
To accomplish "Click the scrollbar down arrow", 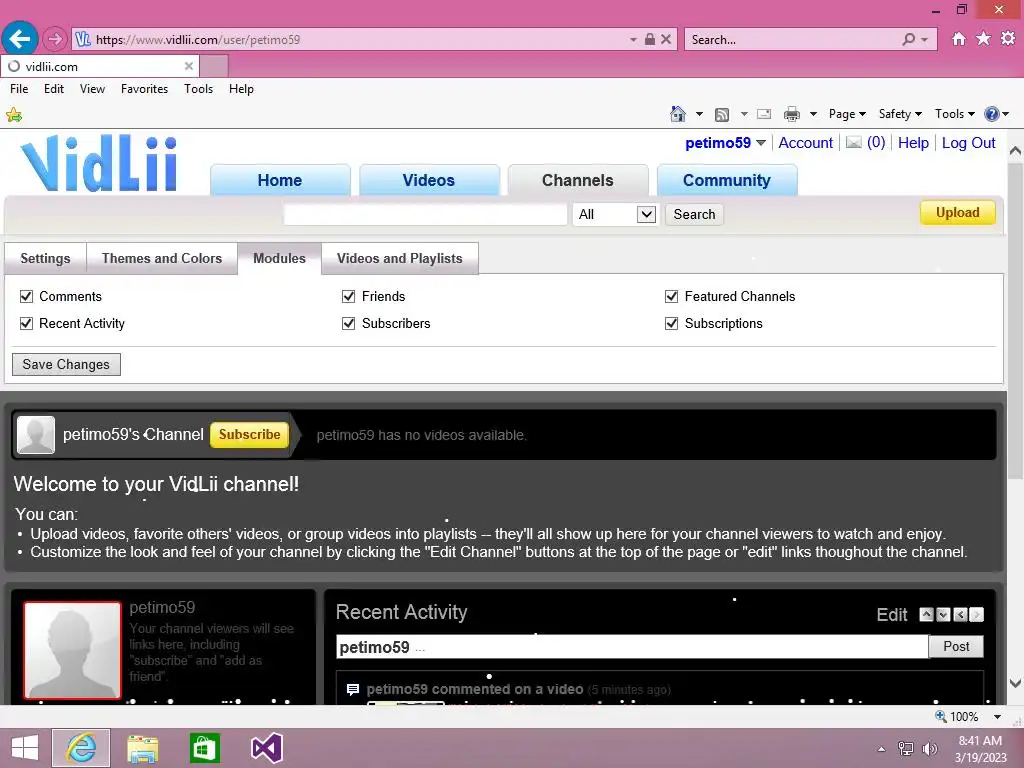I will tap(1016, 684).
